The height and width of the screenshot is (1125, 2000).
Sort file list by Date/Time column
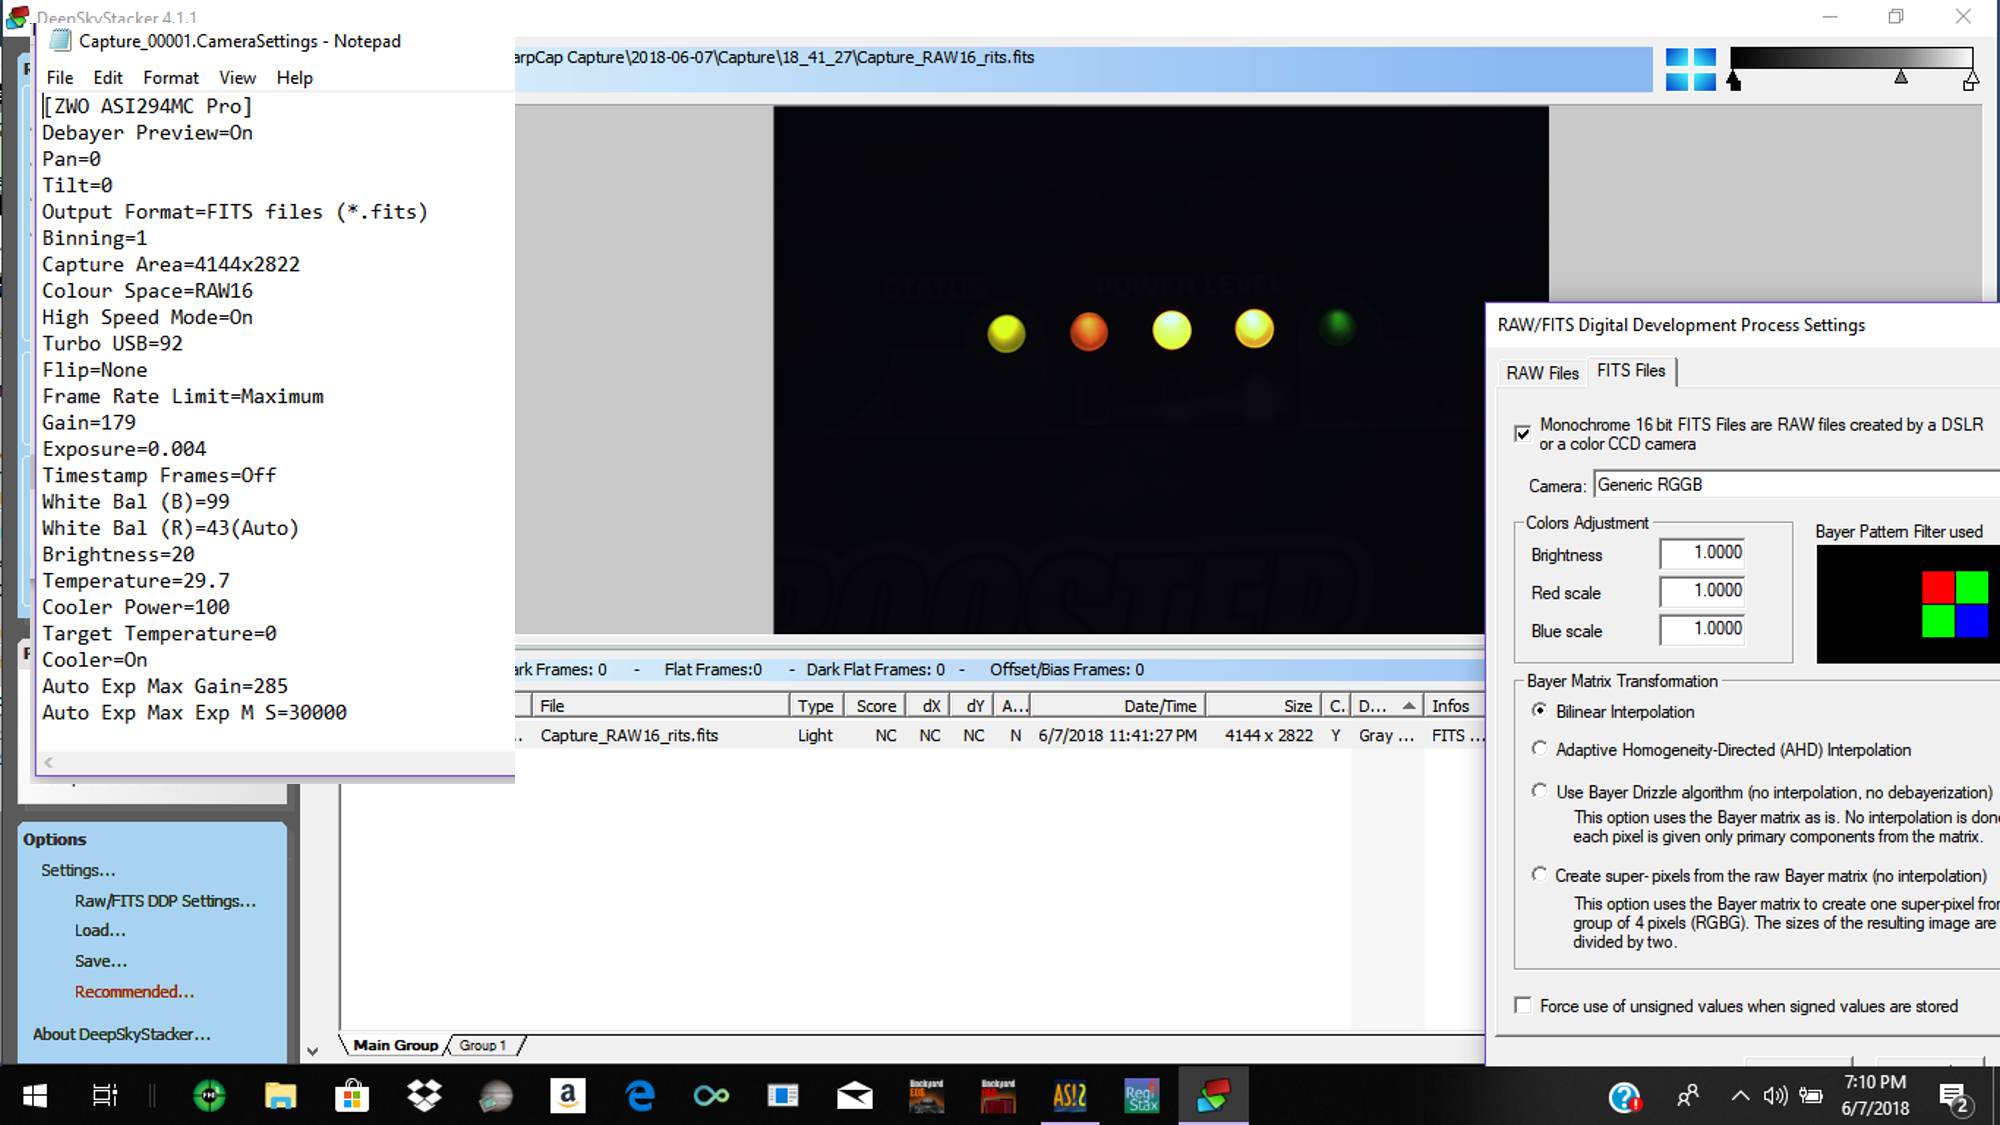coord(1118,706)
